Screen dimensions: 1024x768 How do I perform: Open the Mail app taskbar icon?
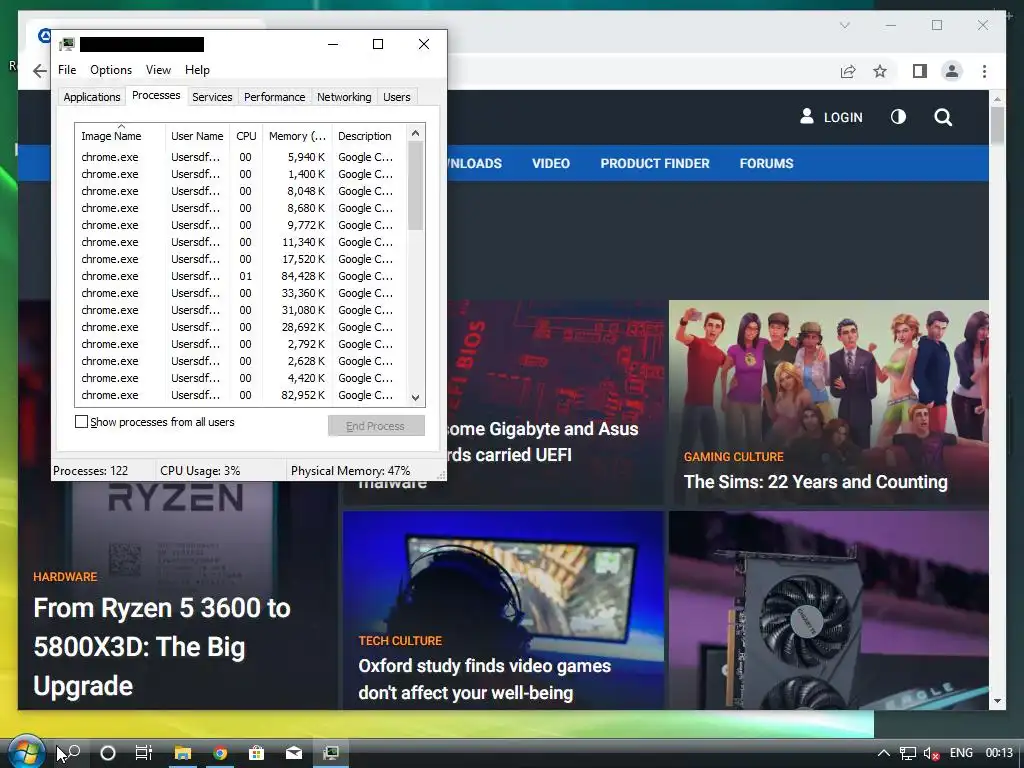click(x=294, y=753)
